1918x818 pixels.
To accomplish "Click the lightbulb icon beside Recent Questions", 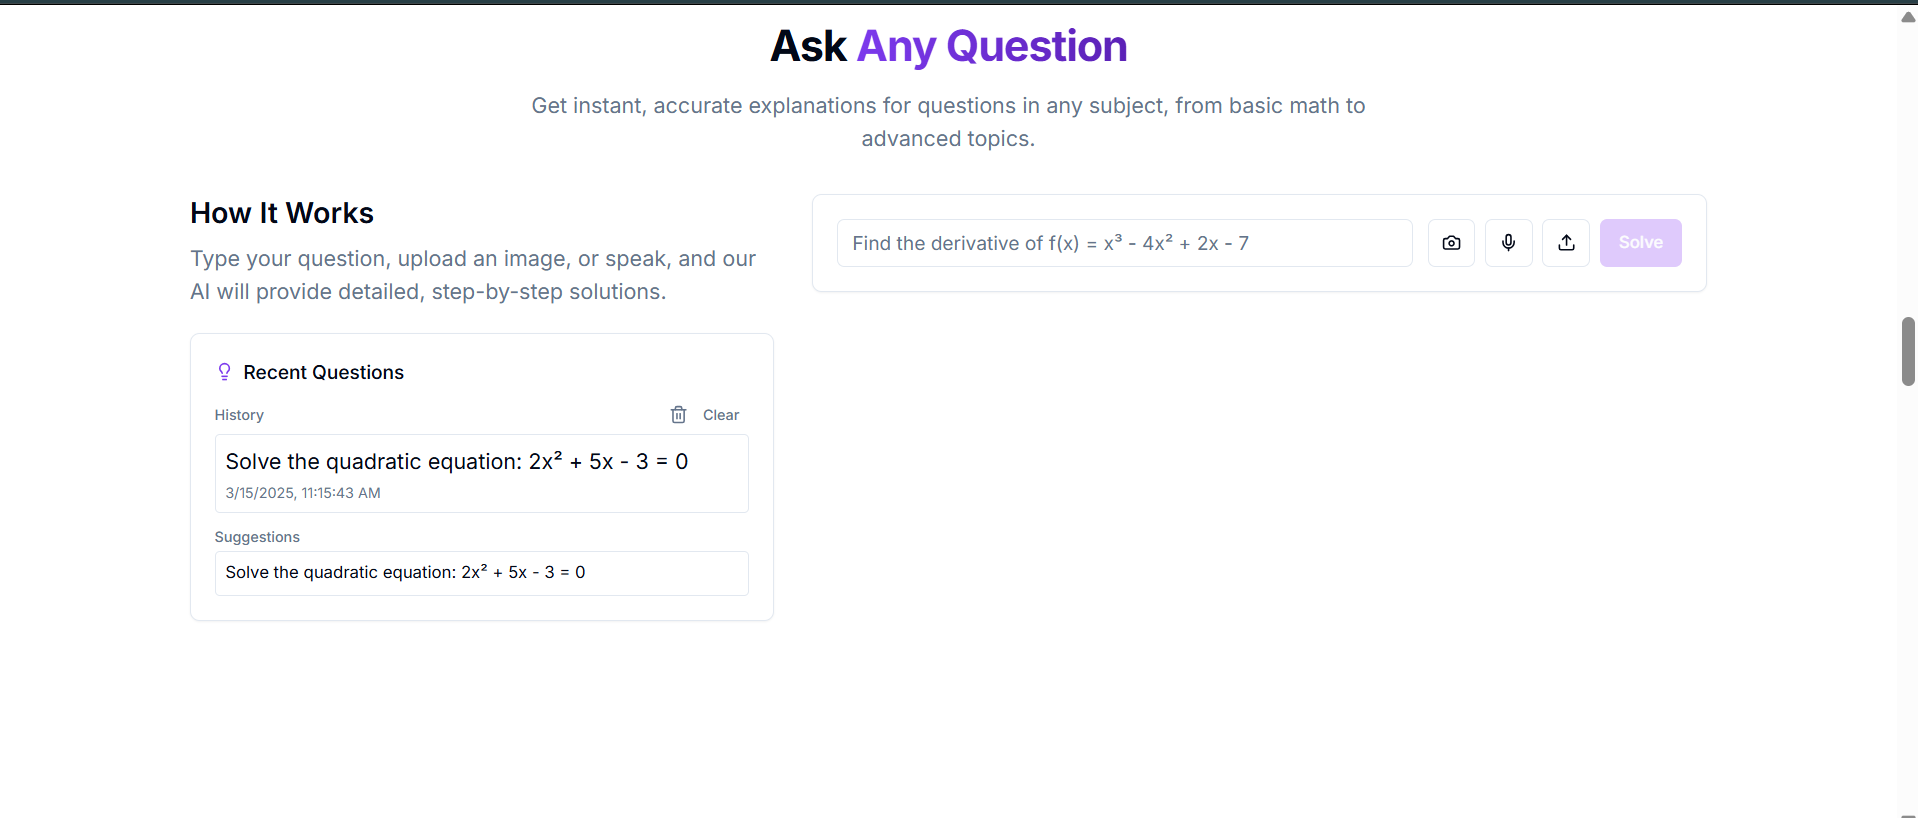I will 224,372.
